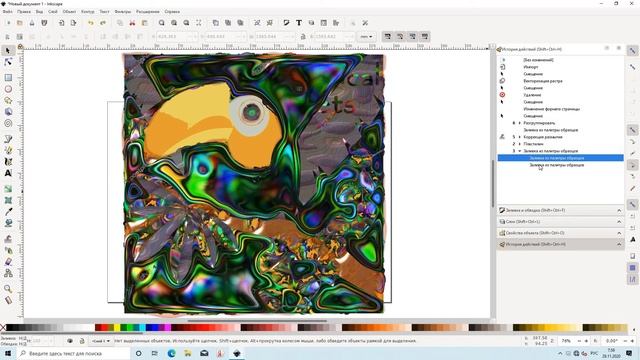Toggle the topmost snap control button
The height and width of the screenshot is (360, 640).
tap(632, 51)
